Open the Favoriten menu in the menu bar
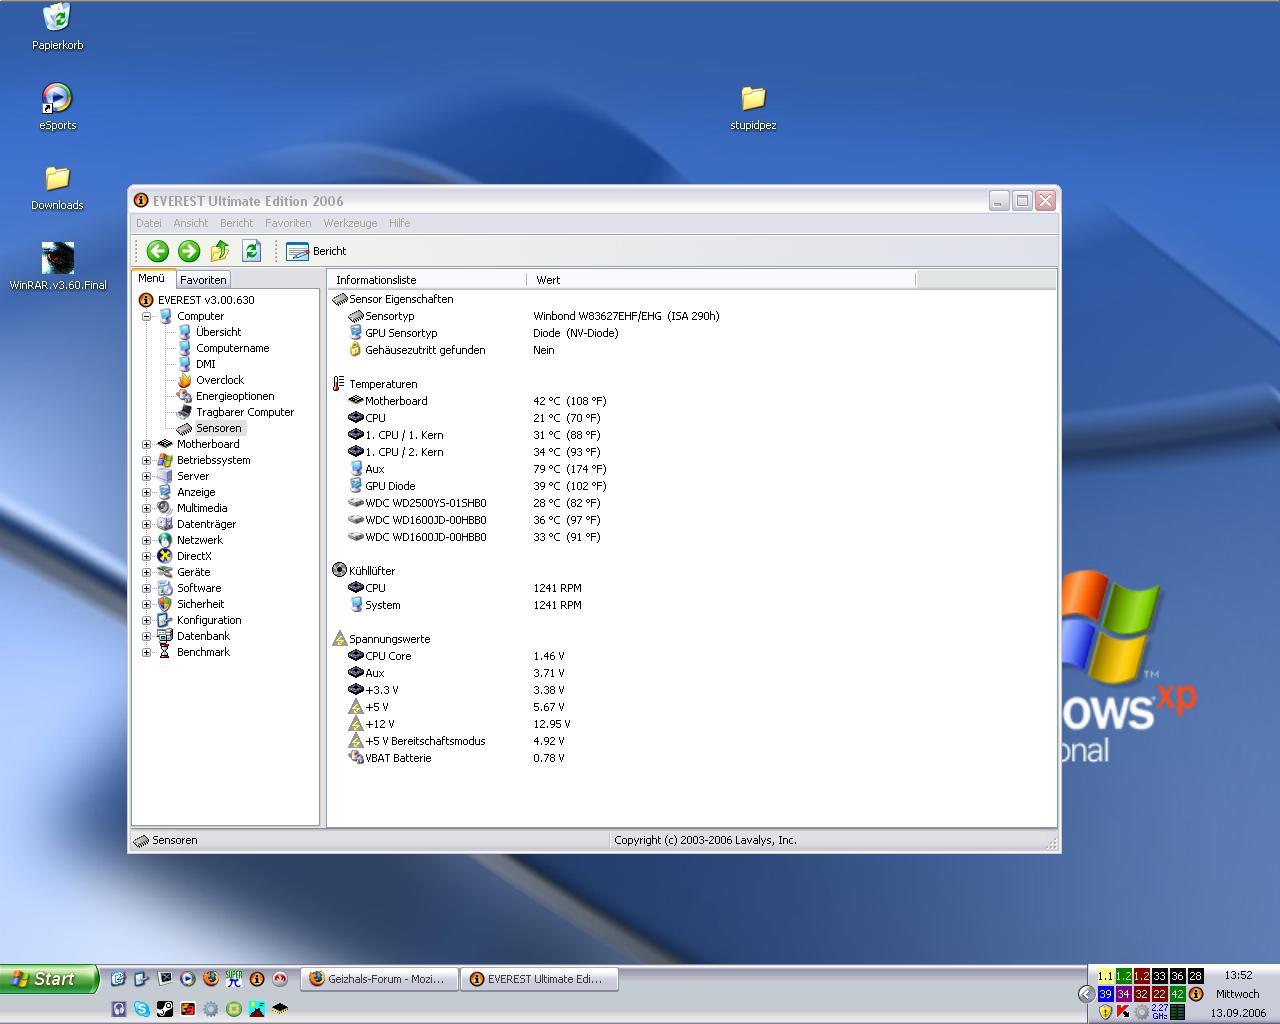 288,223
